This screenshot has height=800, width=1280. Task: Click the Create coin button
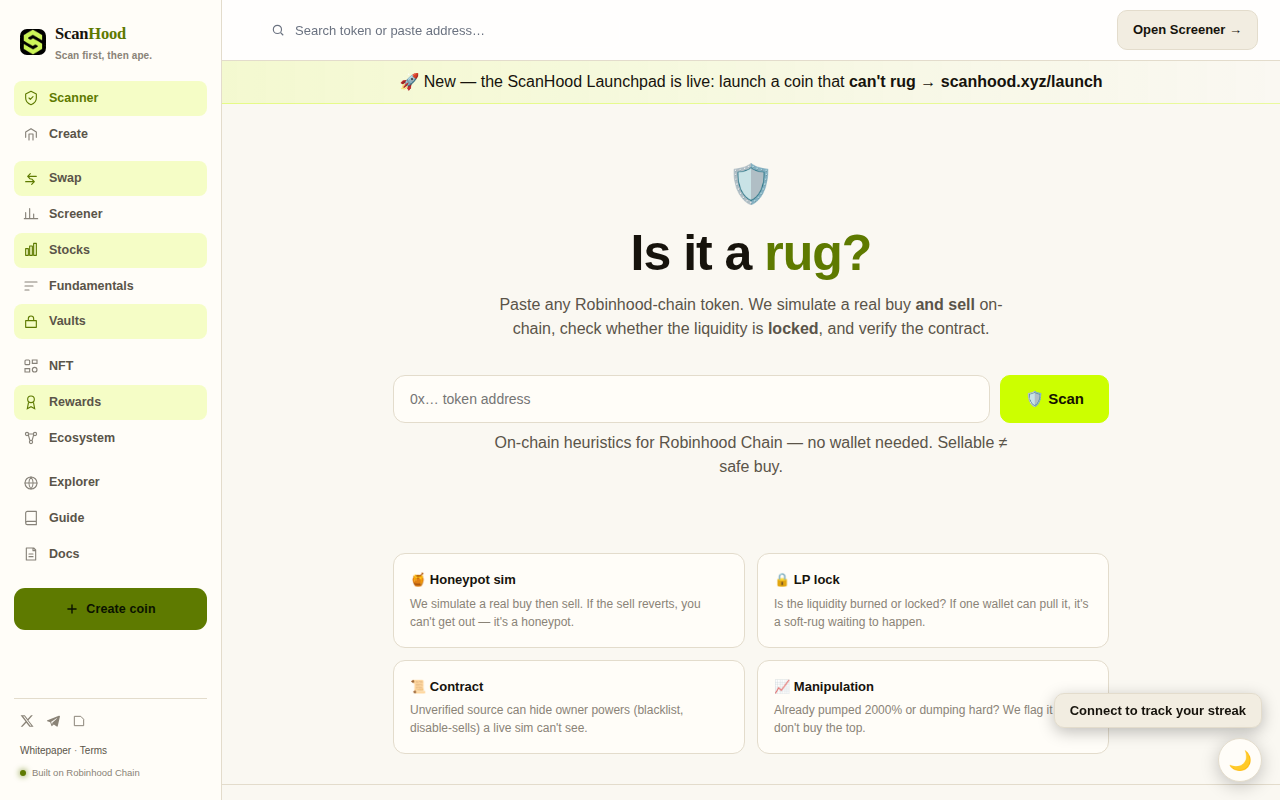point(110,609)
